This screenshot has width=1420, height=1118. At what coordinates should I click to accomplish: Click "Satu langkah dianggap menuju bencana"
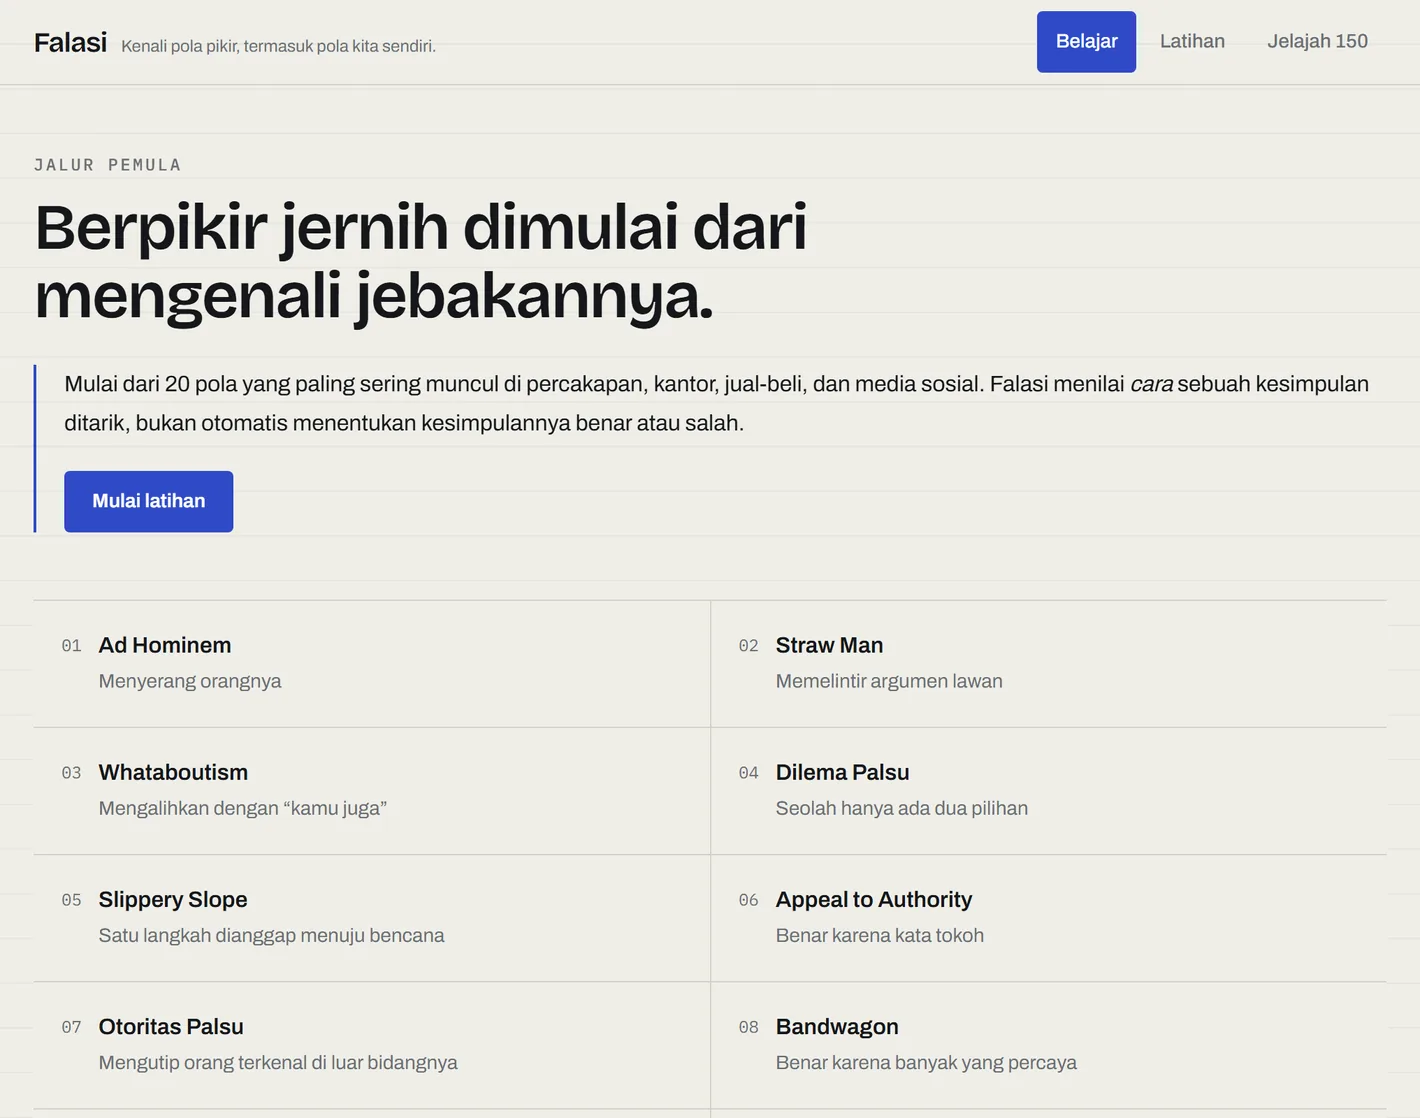click(271, 935)
